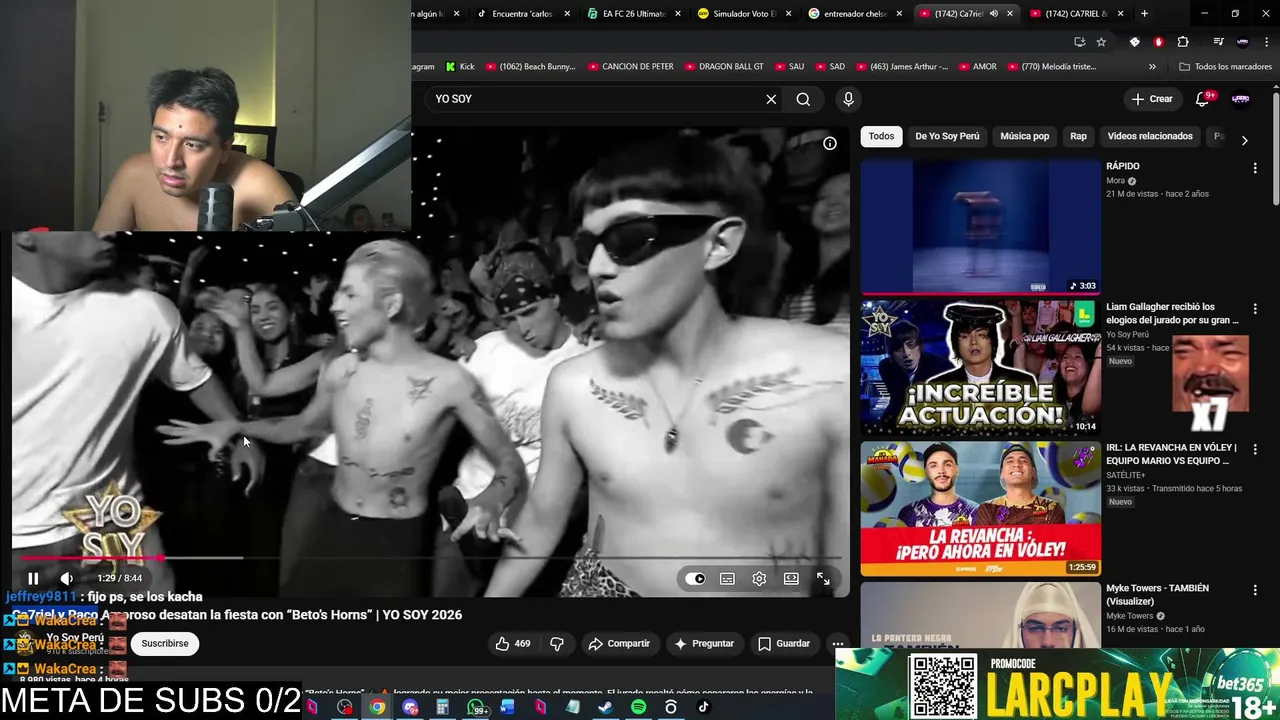Start voice search with the microphone
1280x720 pixels.
coord(848,99)
